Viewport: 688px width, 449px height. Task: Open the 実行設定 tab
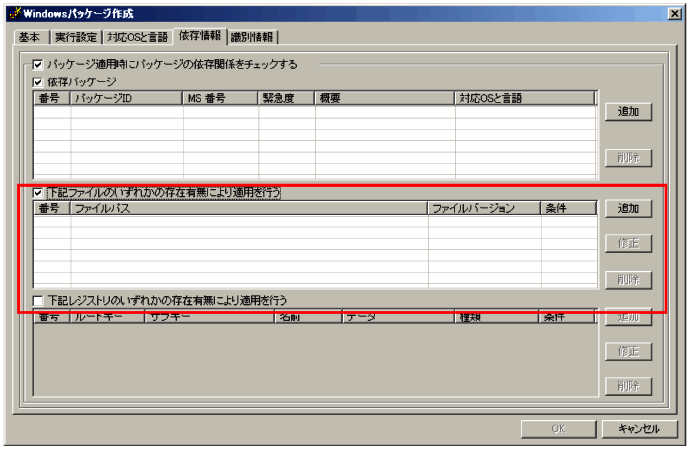coord(76,37)
